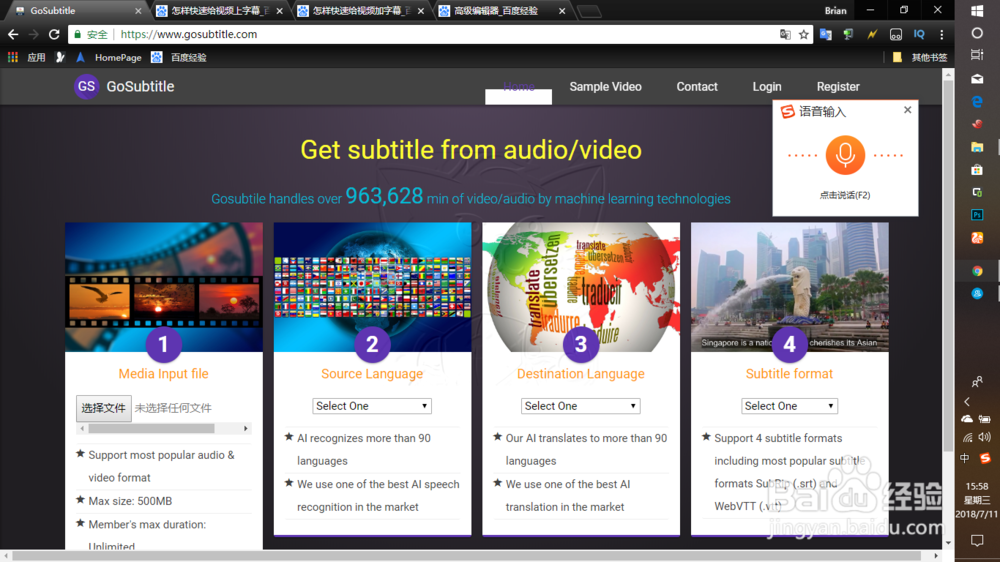Expand the Subtitle format dropdown

coord(789,406)
